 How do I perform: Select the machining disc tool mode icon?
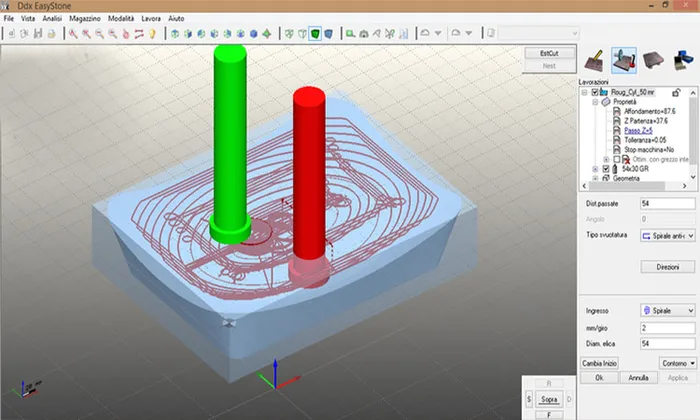pos(624,60)
